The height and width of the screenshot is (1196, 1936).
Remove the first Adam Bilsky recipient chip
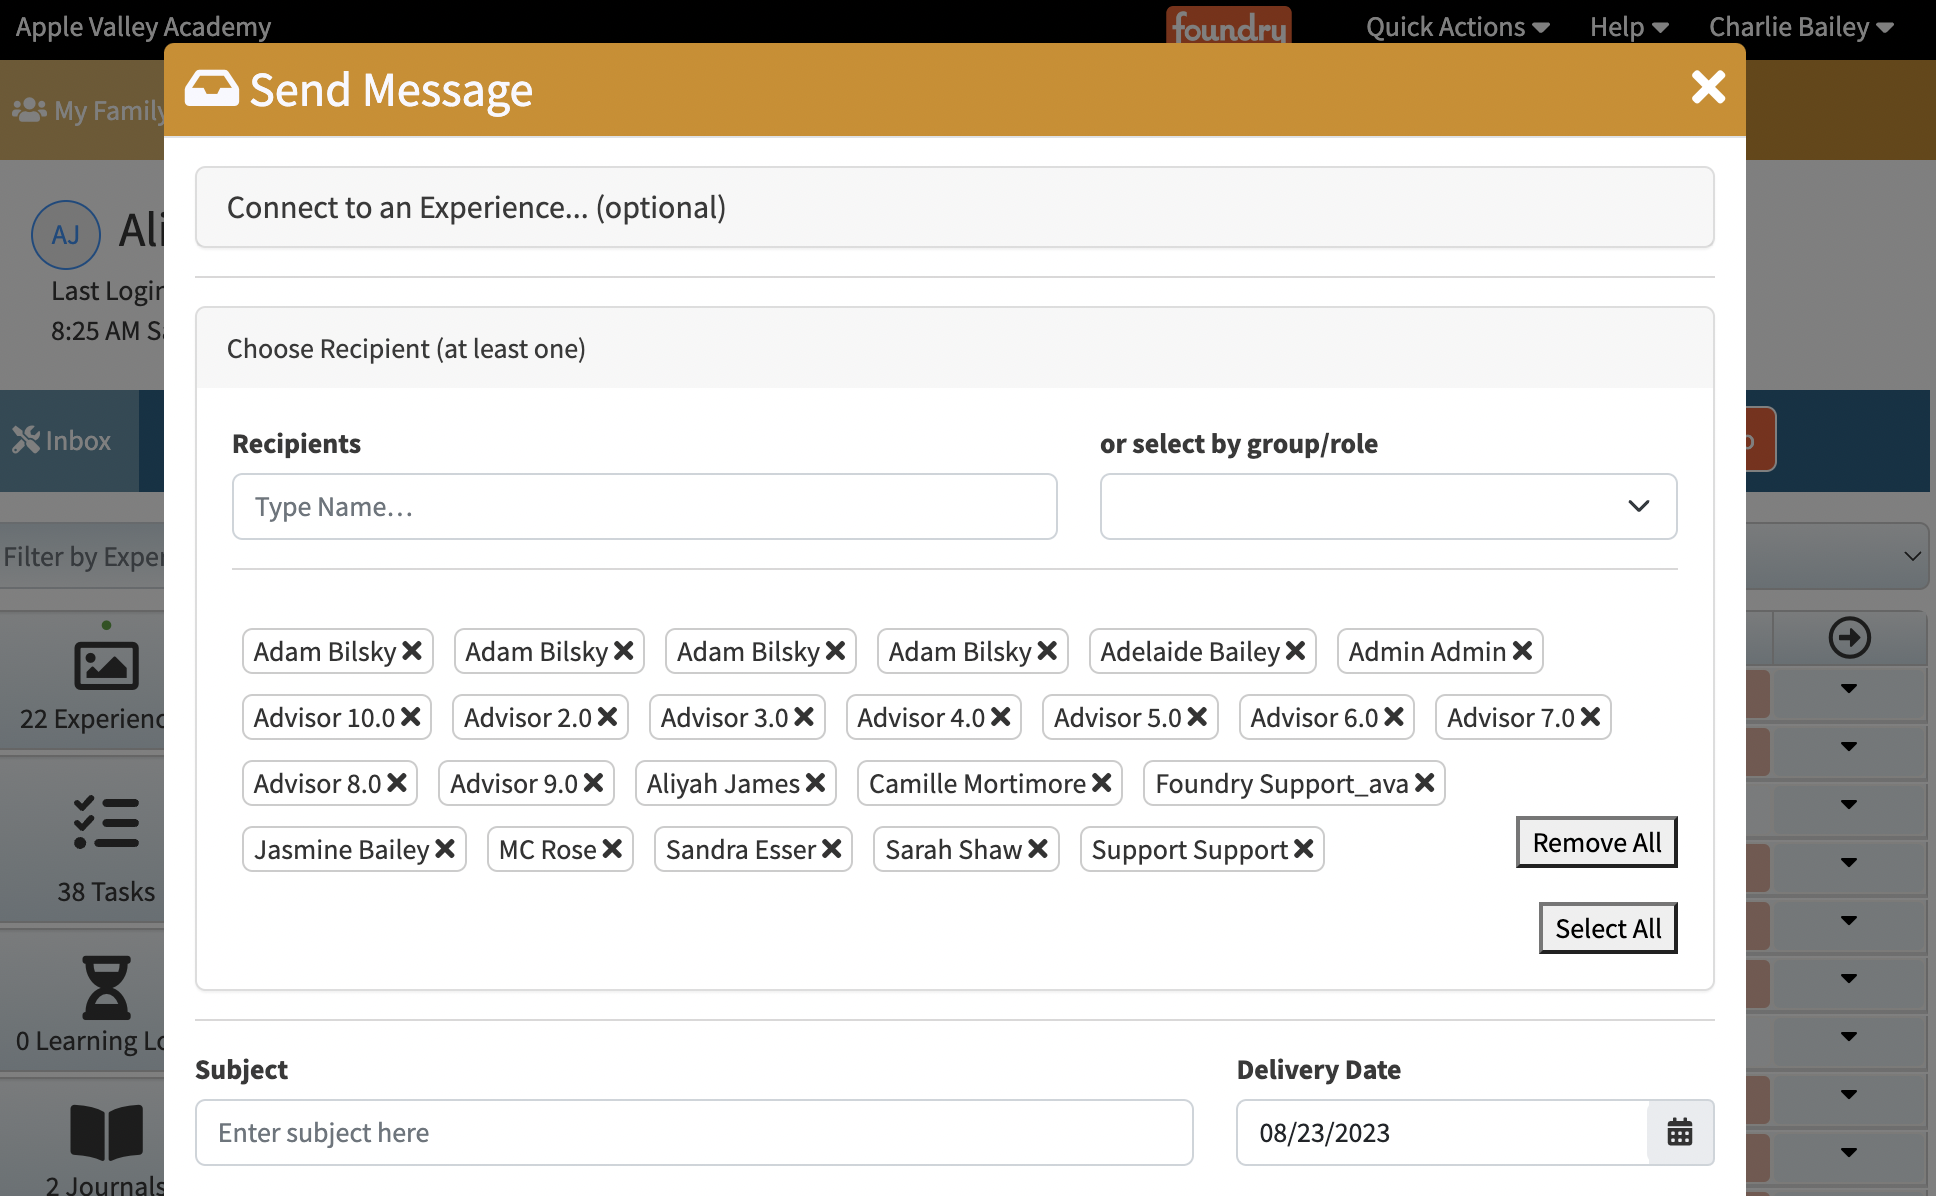coord(411,651)
